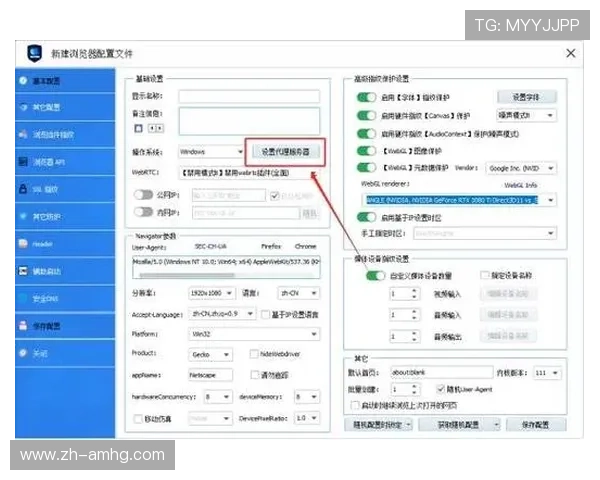Toggle the 公网IP switch

143,195
